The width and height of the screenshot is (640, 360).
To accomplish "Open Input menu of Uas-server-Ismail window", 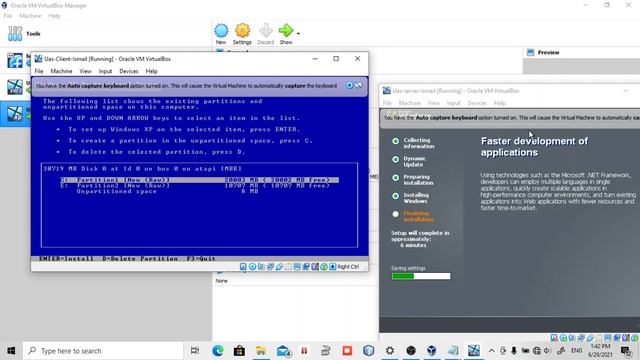I will tap(453, 103).
